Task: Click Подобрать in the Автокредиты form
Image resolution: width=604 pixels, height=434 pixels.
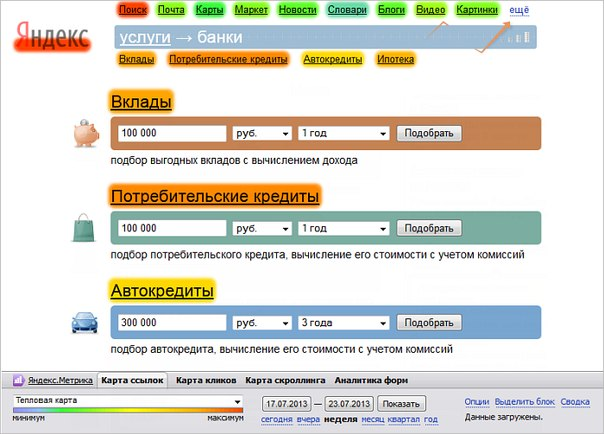Action: pyautogui.click(x=429, y=323)
